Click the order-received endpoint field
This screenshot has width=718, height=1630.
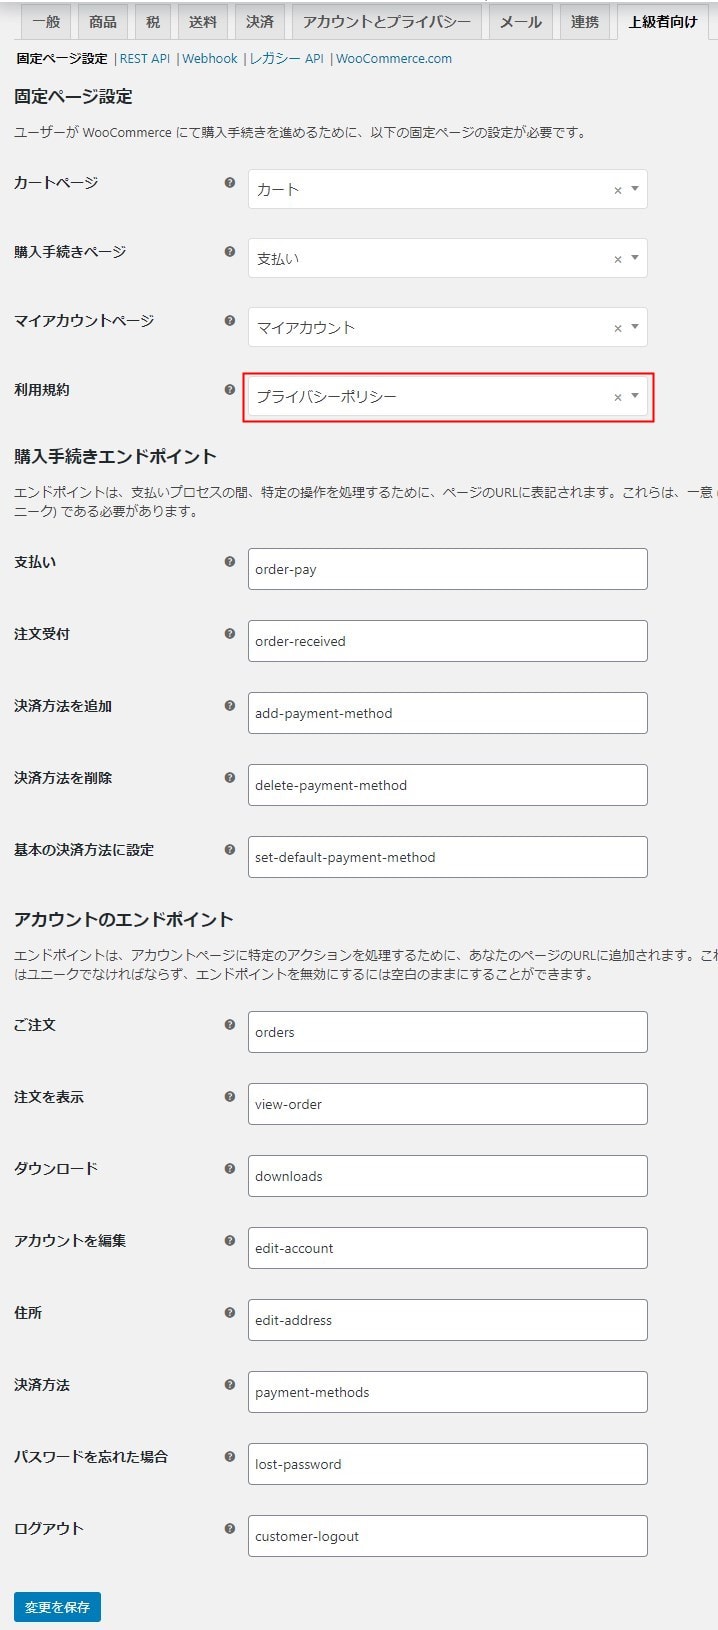click(x=447, y=641)
